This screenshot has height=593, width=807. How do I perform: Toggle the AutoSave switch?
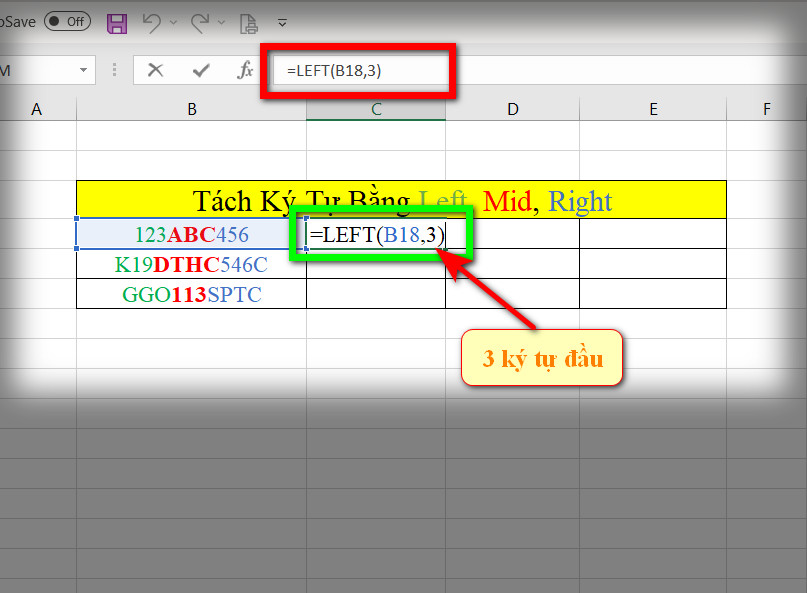(x=67, y=22)
